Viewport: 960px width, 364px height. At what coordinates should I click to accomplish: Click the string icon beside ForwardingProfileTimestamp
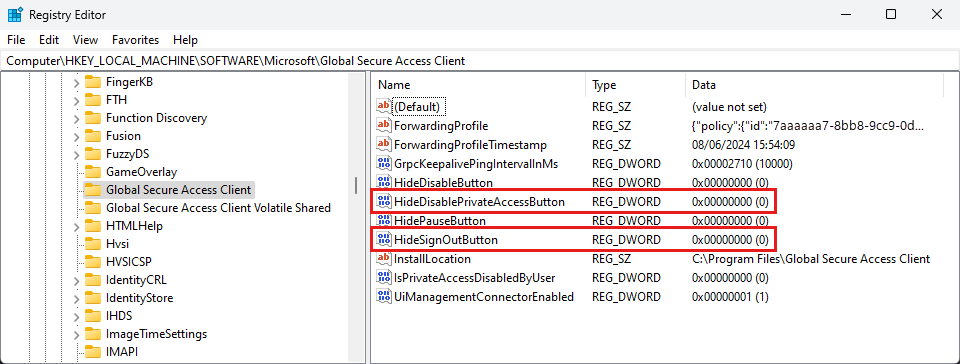click(x=384, y=144)
